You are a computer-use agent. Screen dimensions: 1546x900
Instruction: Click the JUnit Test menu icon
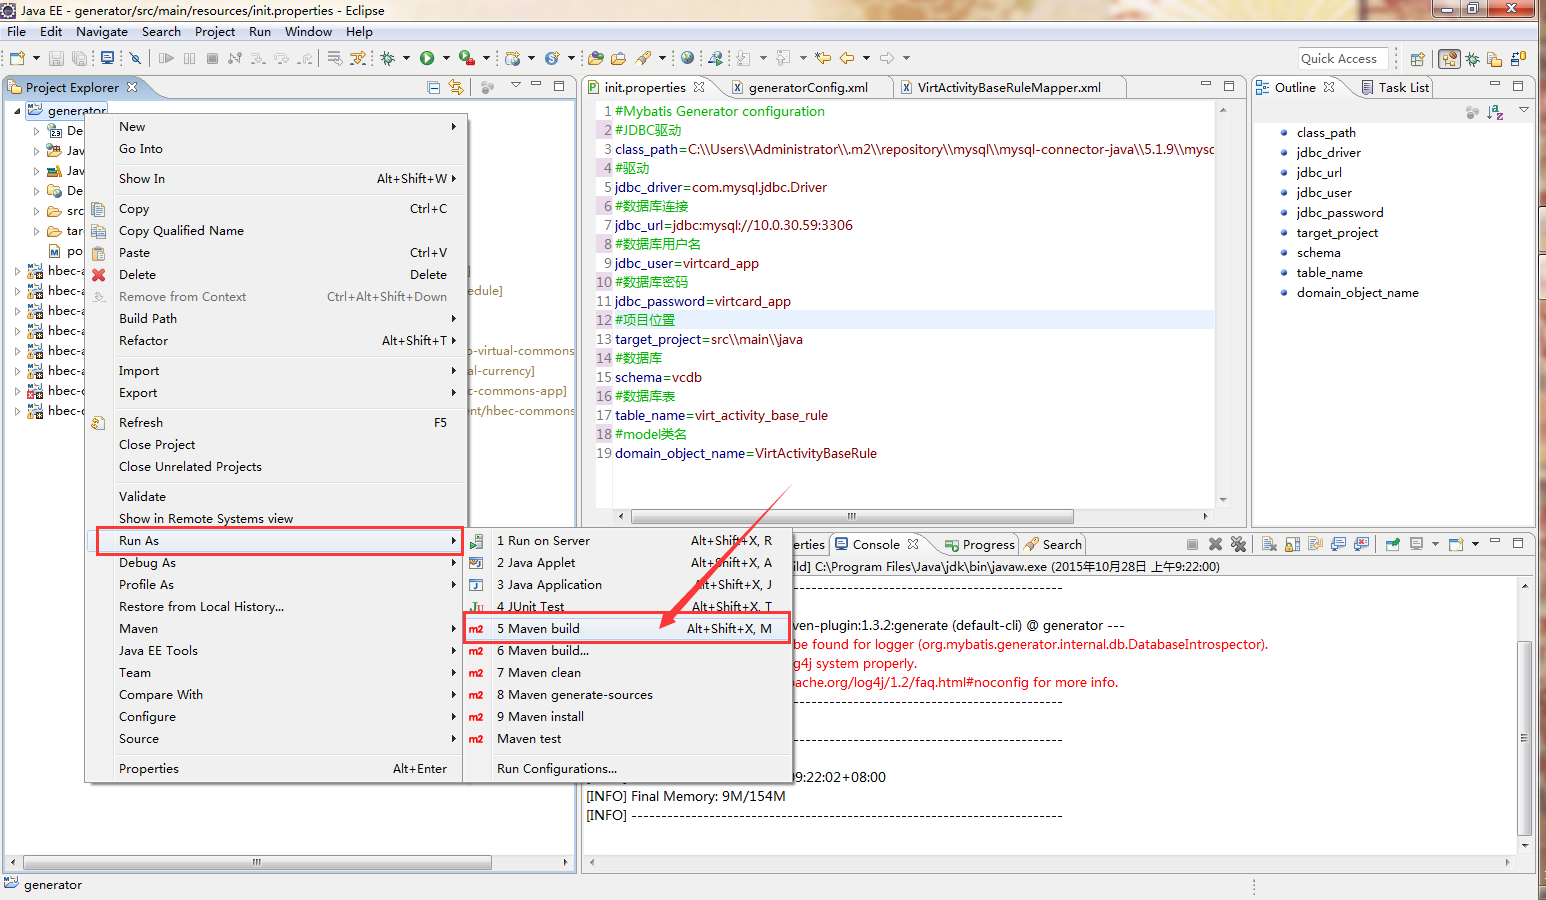[x=476, y=607]
